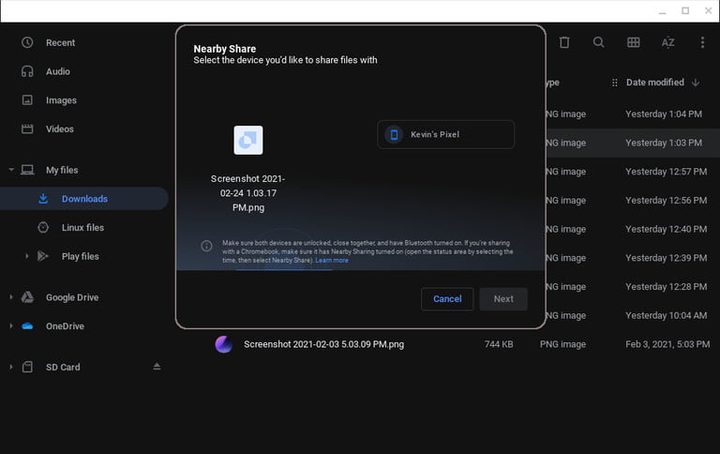Image resolution: width=720 pixels, height=454 pixels.
Task: Expand the OneDrive entry
Action: pos(11,326)
